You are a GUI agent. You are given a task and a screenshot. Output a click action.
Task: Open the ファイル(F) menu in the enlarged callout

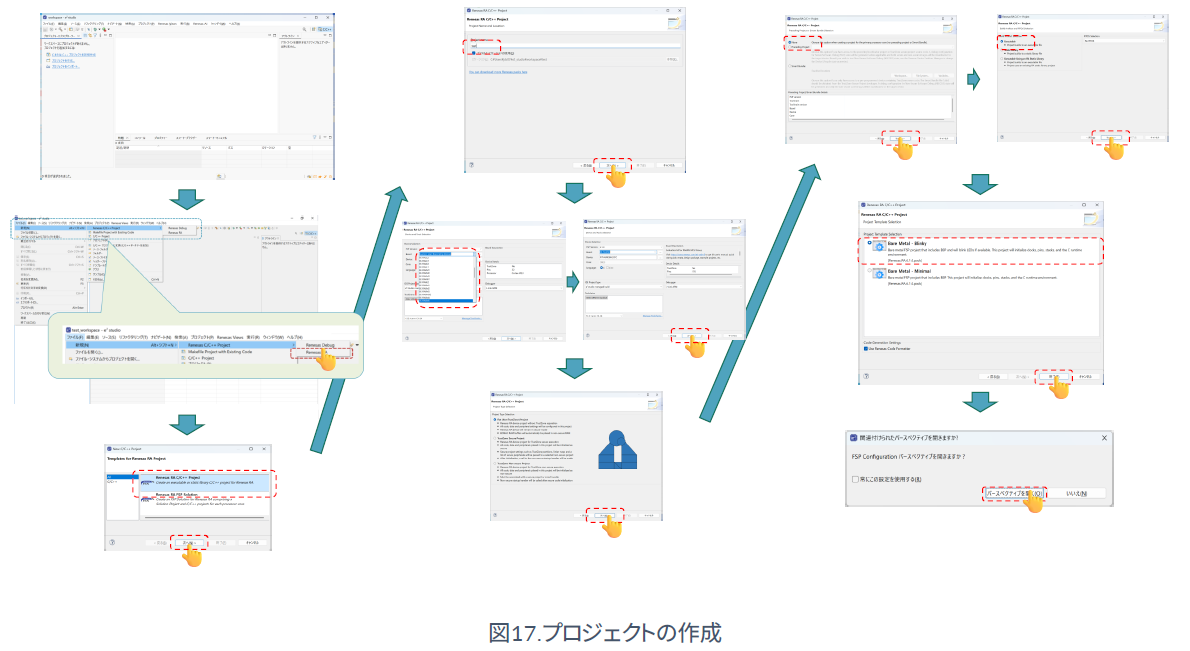coord(74,337)
